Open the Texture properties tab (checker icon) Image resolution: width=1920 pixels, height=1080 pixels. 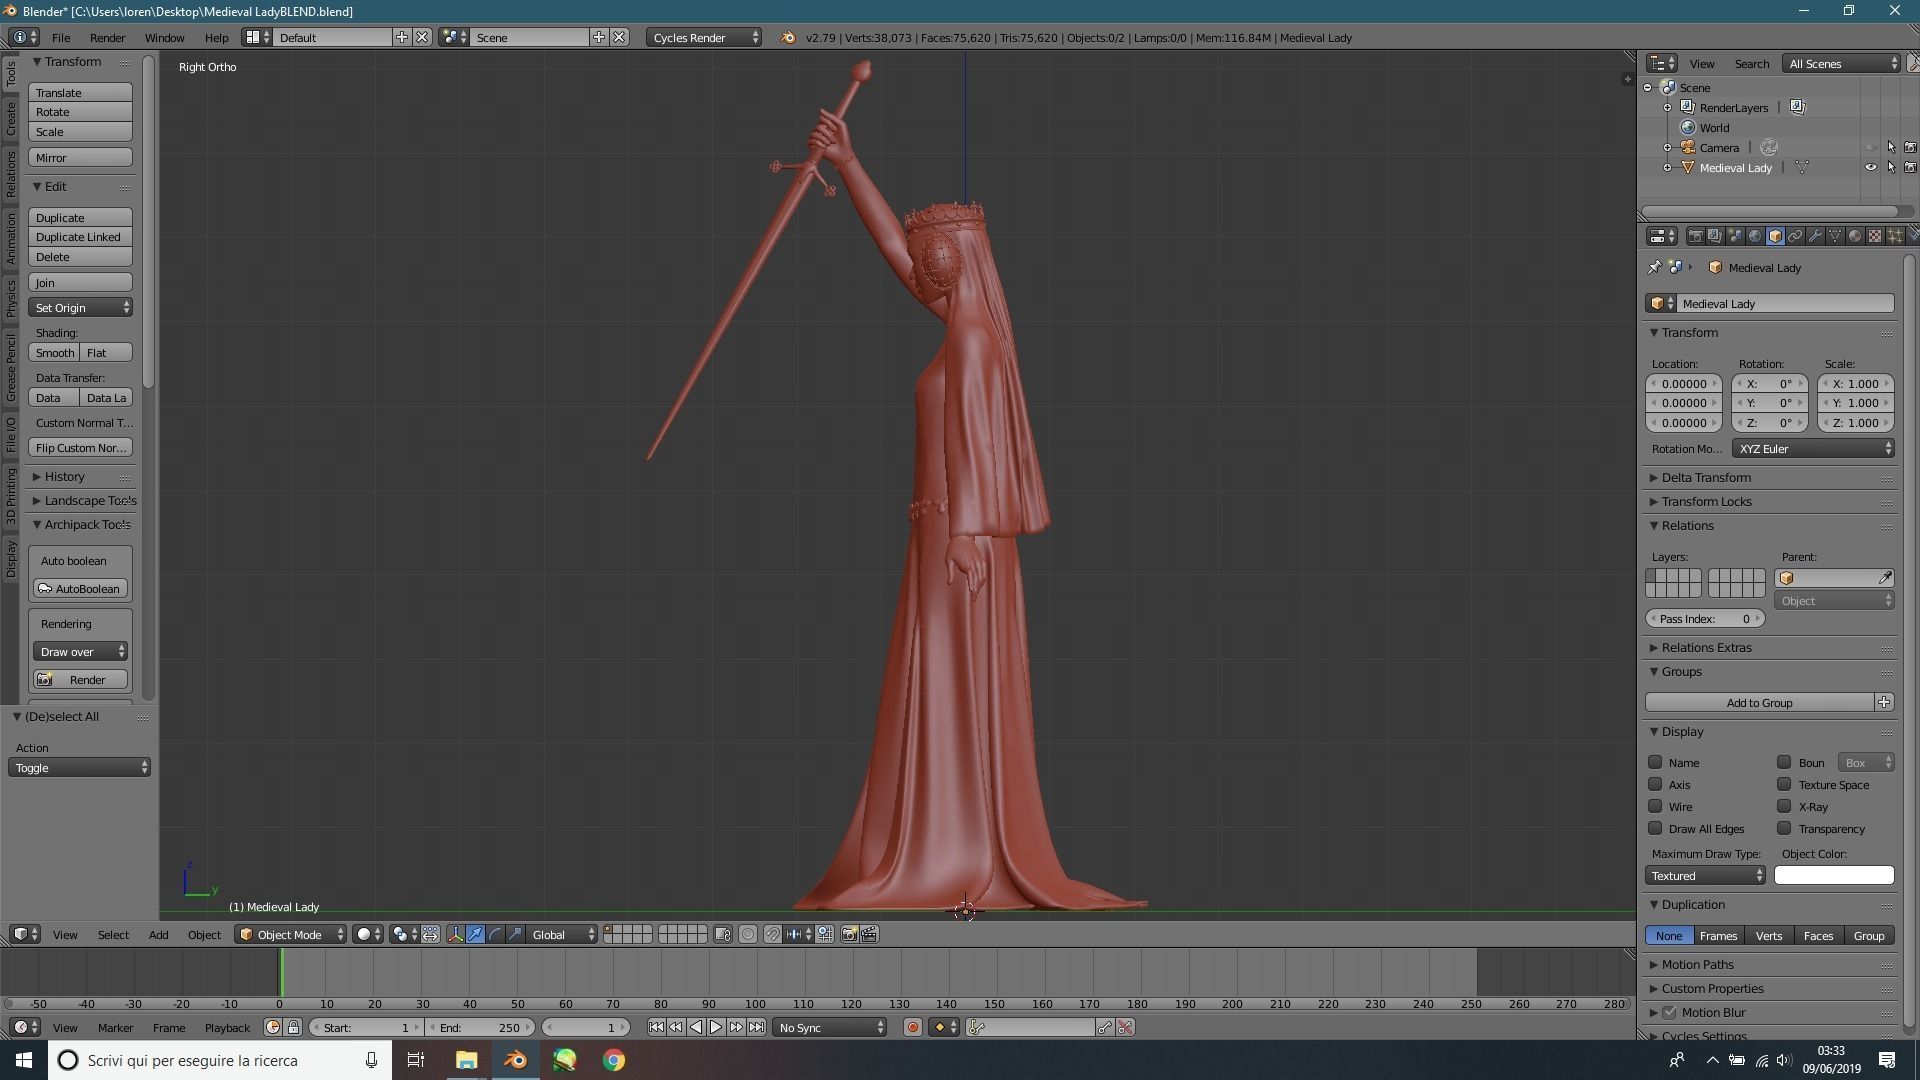tap(1875, 236)
